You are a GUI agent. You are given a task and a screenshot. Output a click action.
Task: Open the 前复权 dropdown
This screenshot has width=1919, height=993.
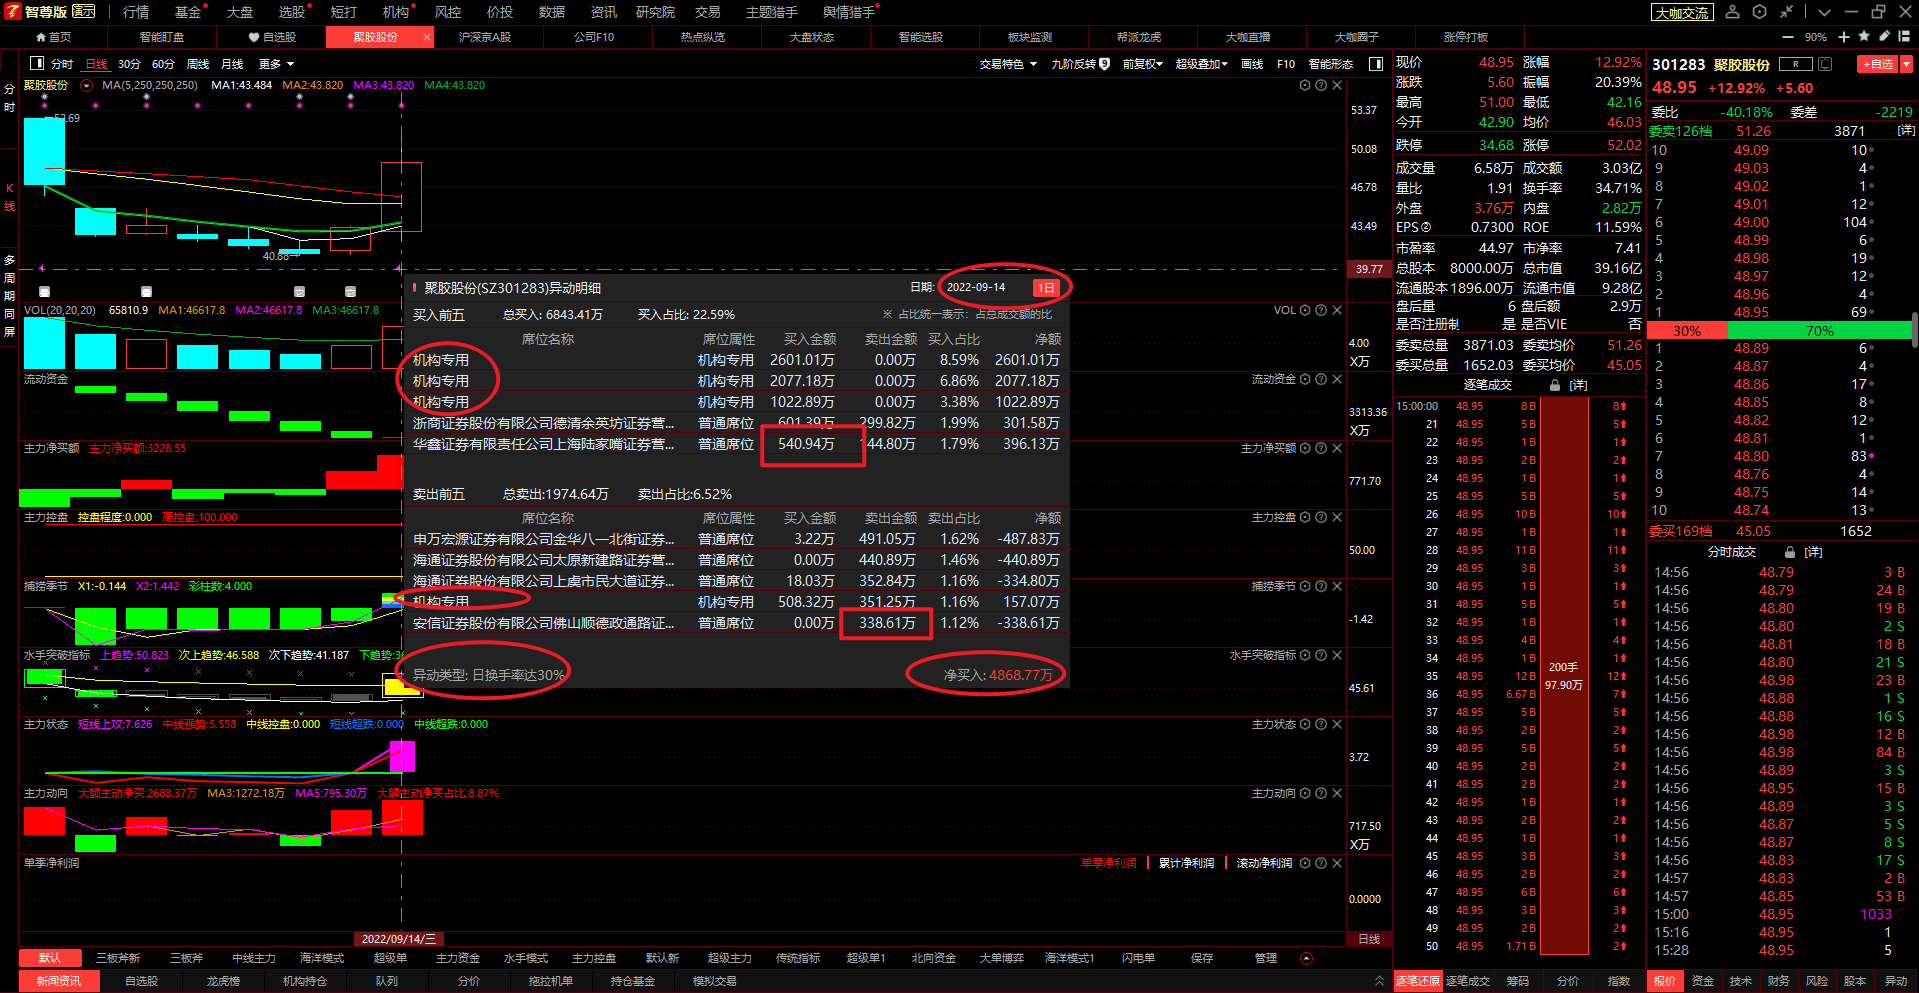(1142, 64)
